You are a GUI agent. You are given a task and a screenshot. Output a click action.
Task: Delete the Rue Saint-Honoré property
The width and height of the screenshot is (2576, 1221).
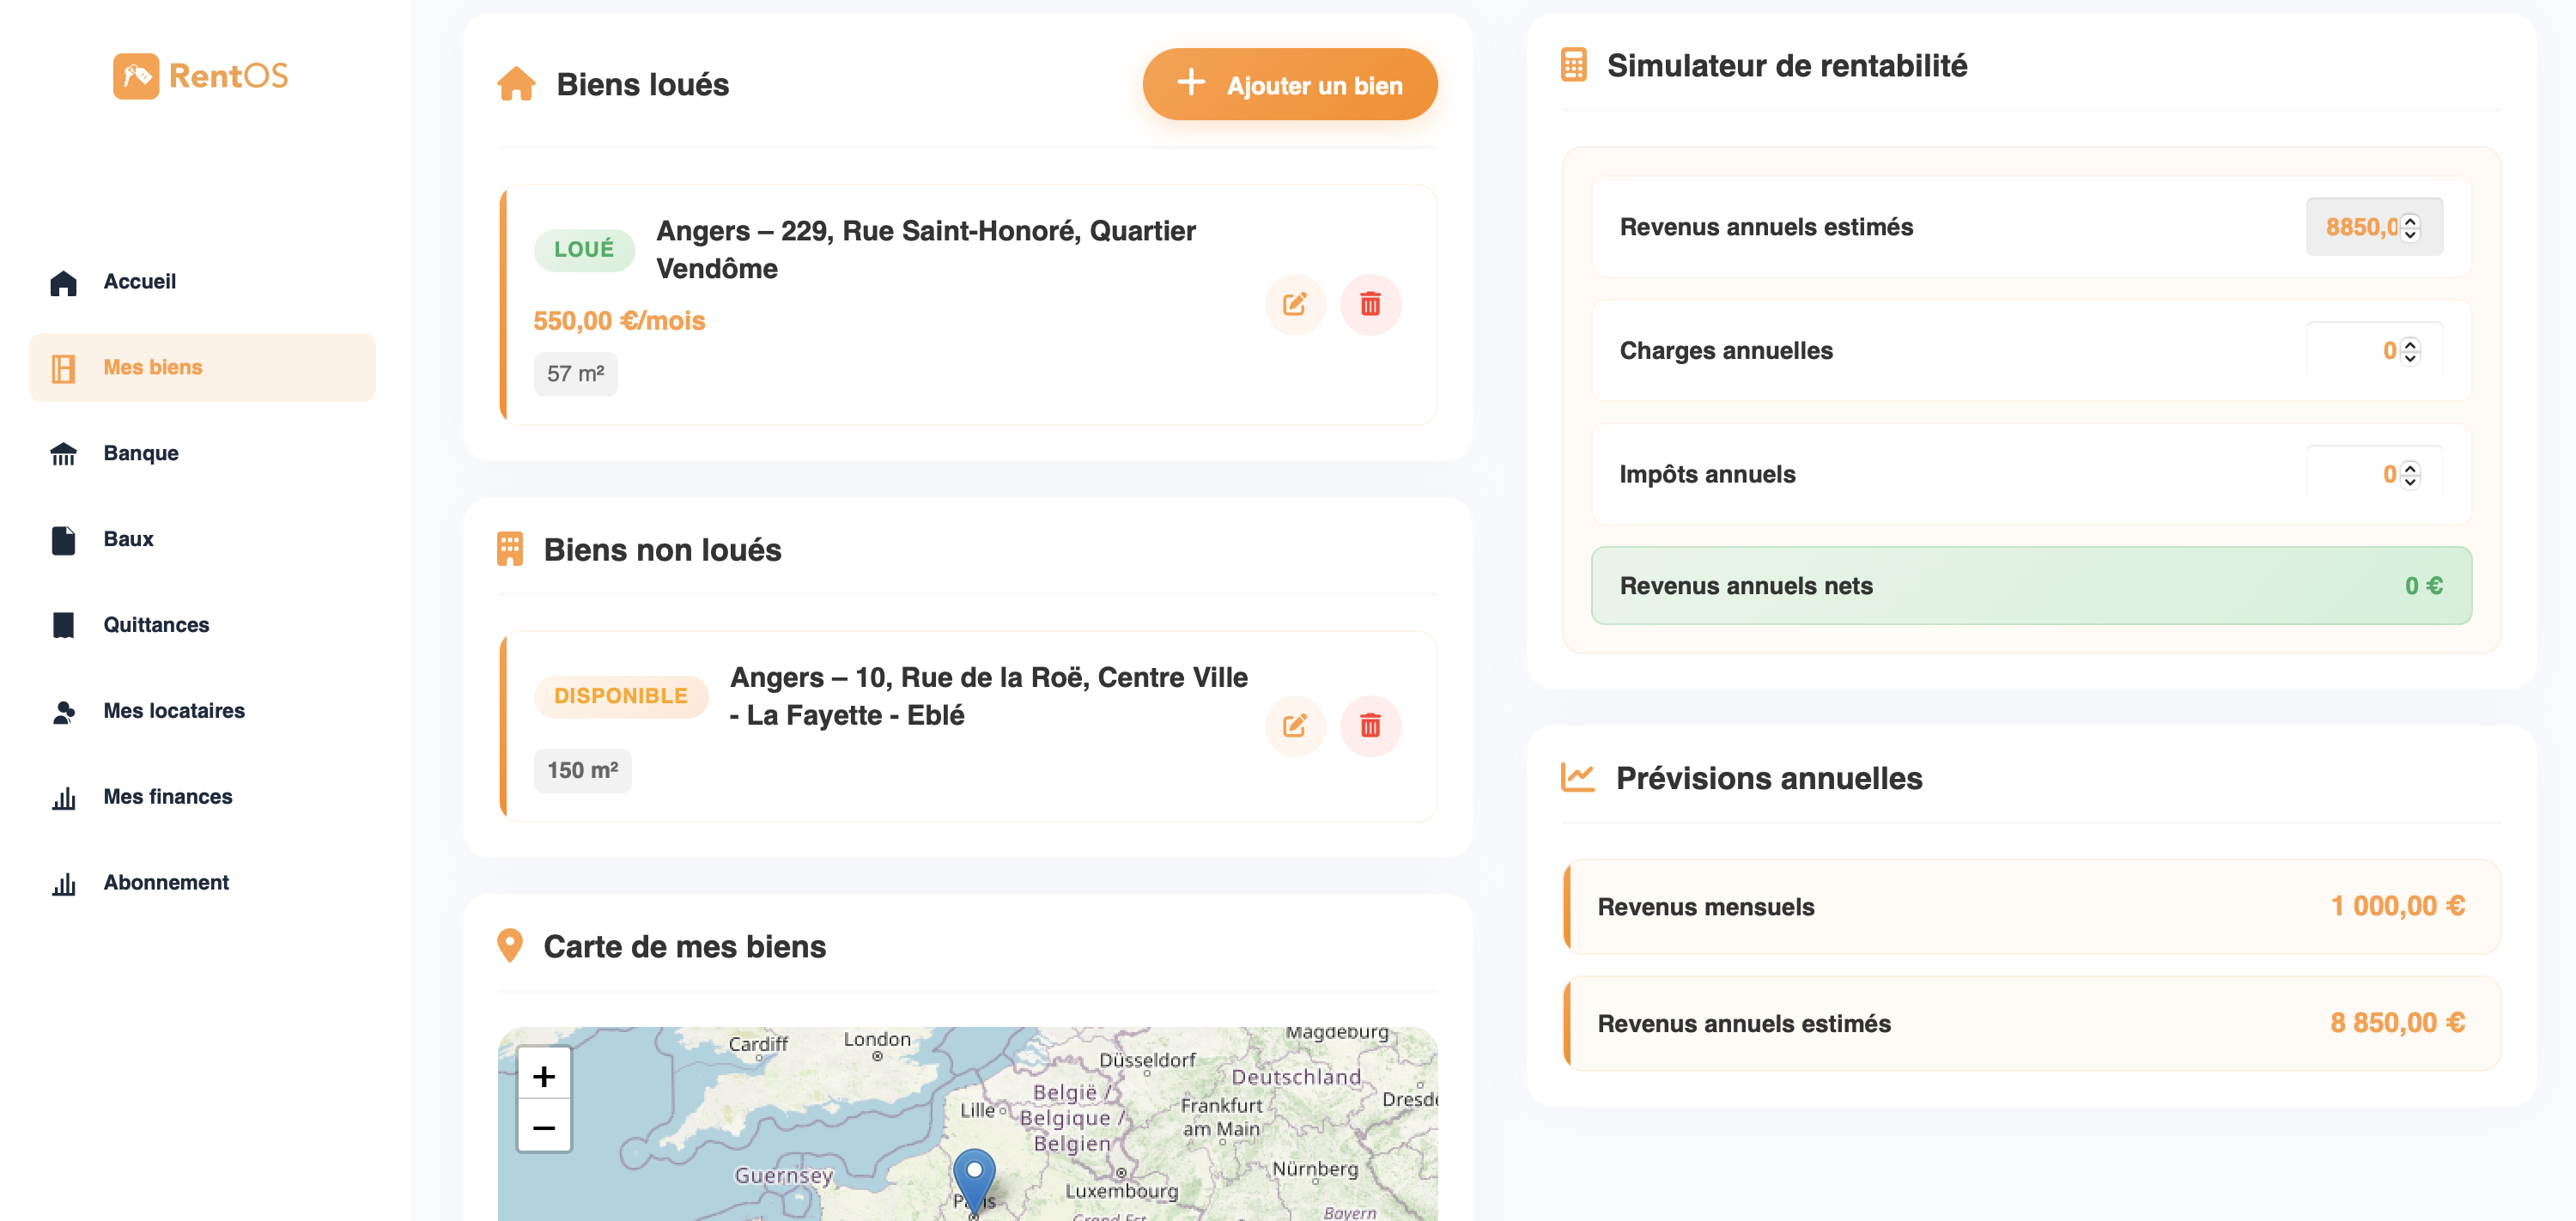coord(1370,304)
